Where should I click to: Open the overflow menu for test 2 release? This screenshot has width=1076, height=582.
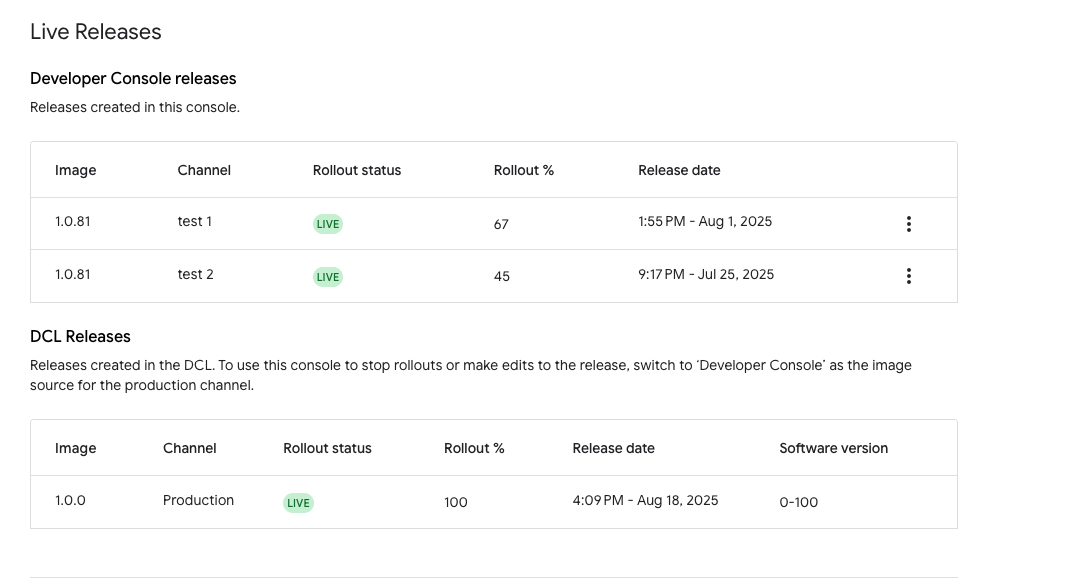pyautogui.click(x=908, y=275)
